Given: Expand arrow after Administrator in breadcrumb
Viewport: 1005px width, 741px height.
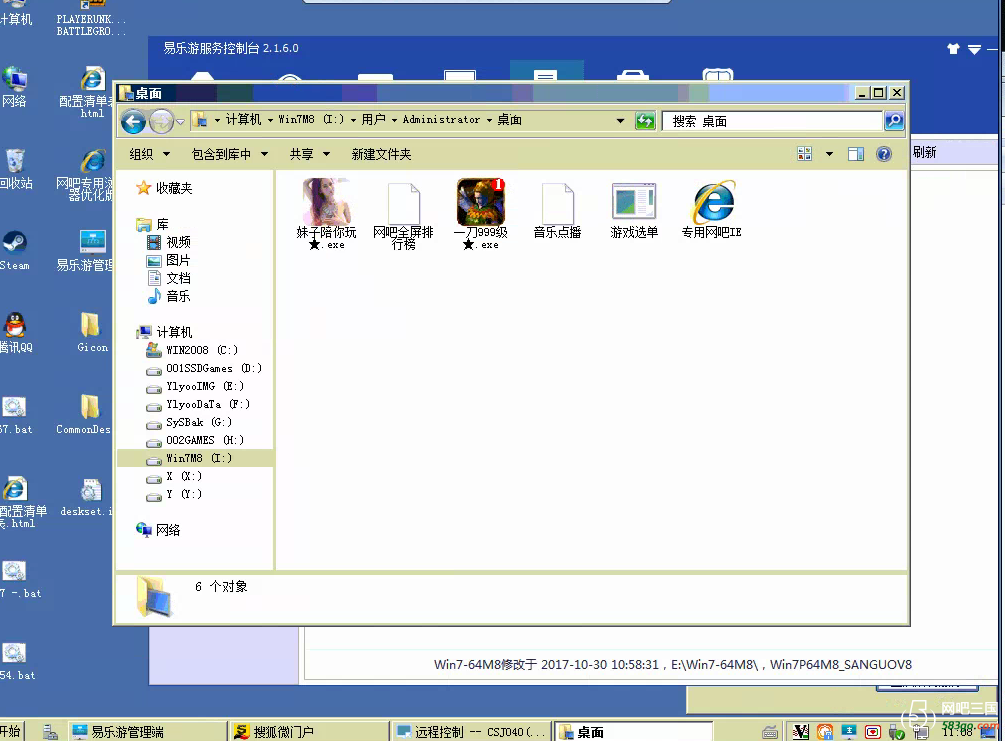Looking at the screenshot, I should [489, 120].
